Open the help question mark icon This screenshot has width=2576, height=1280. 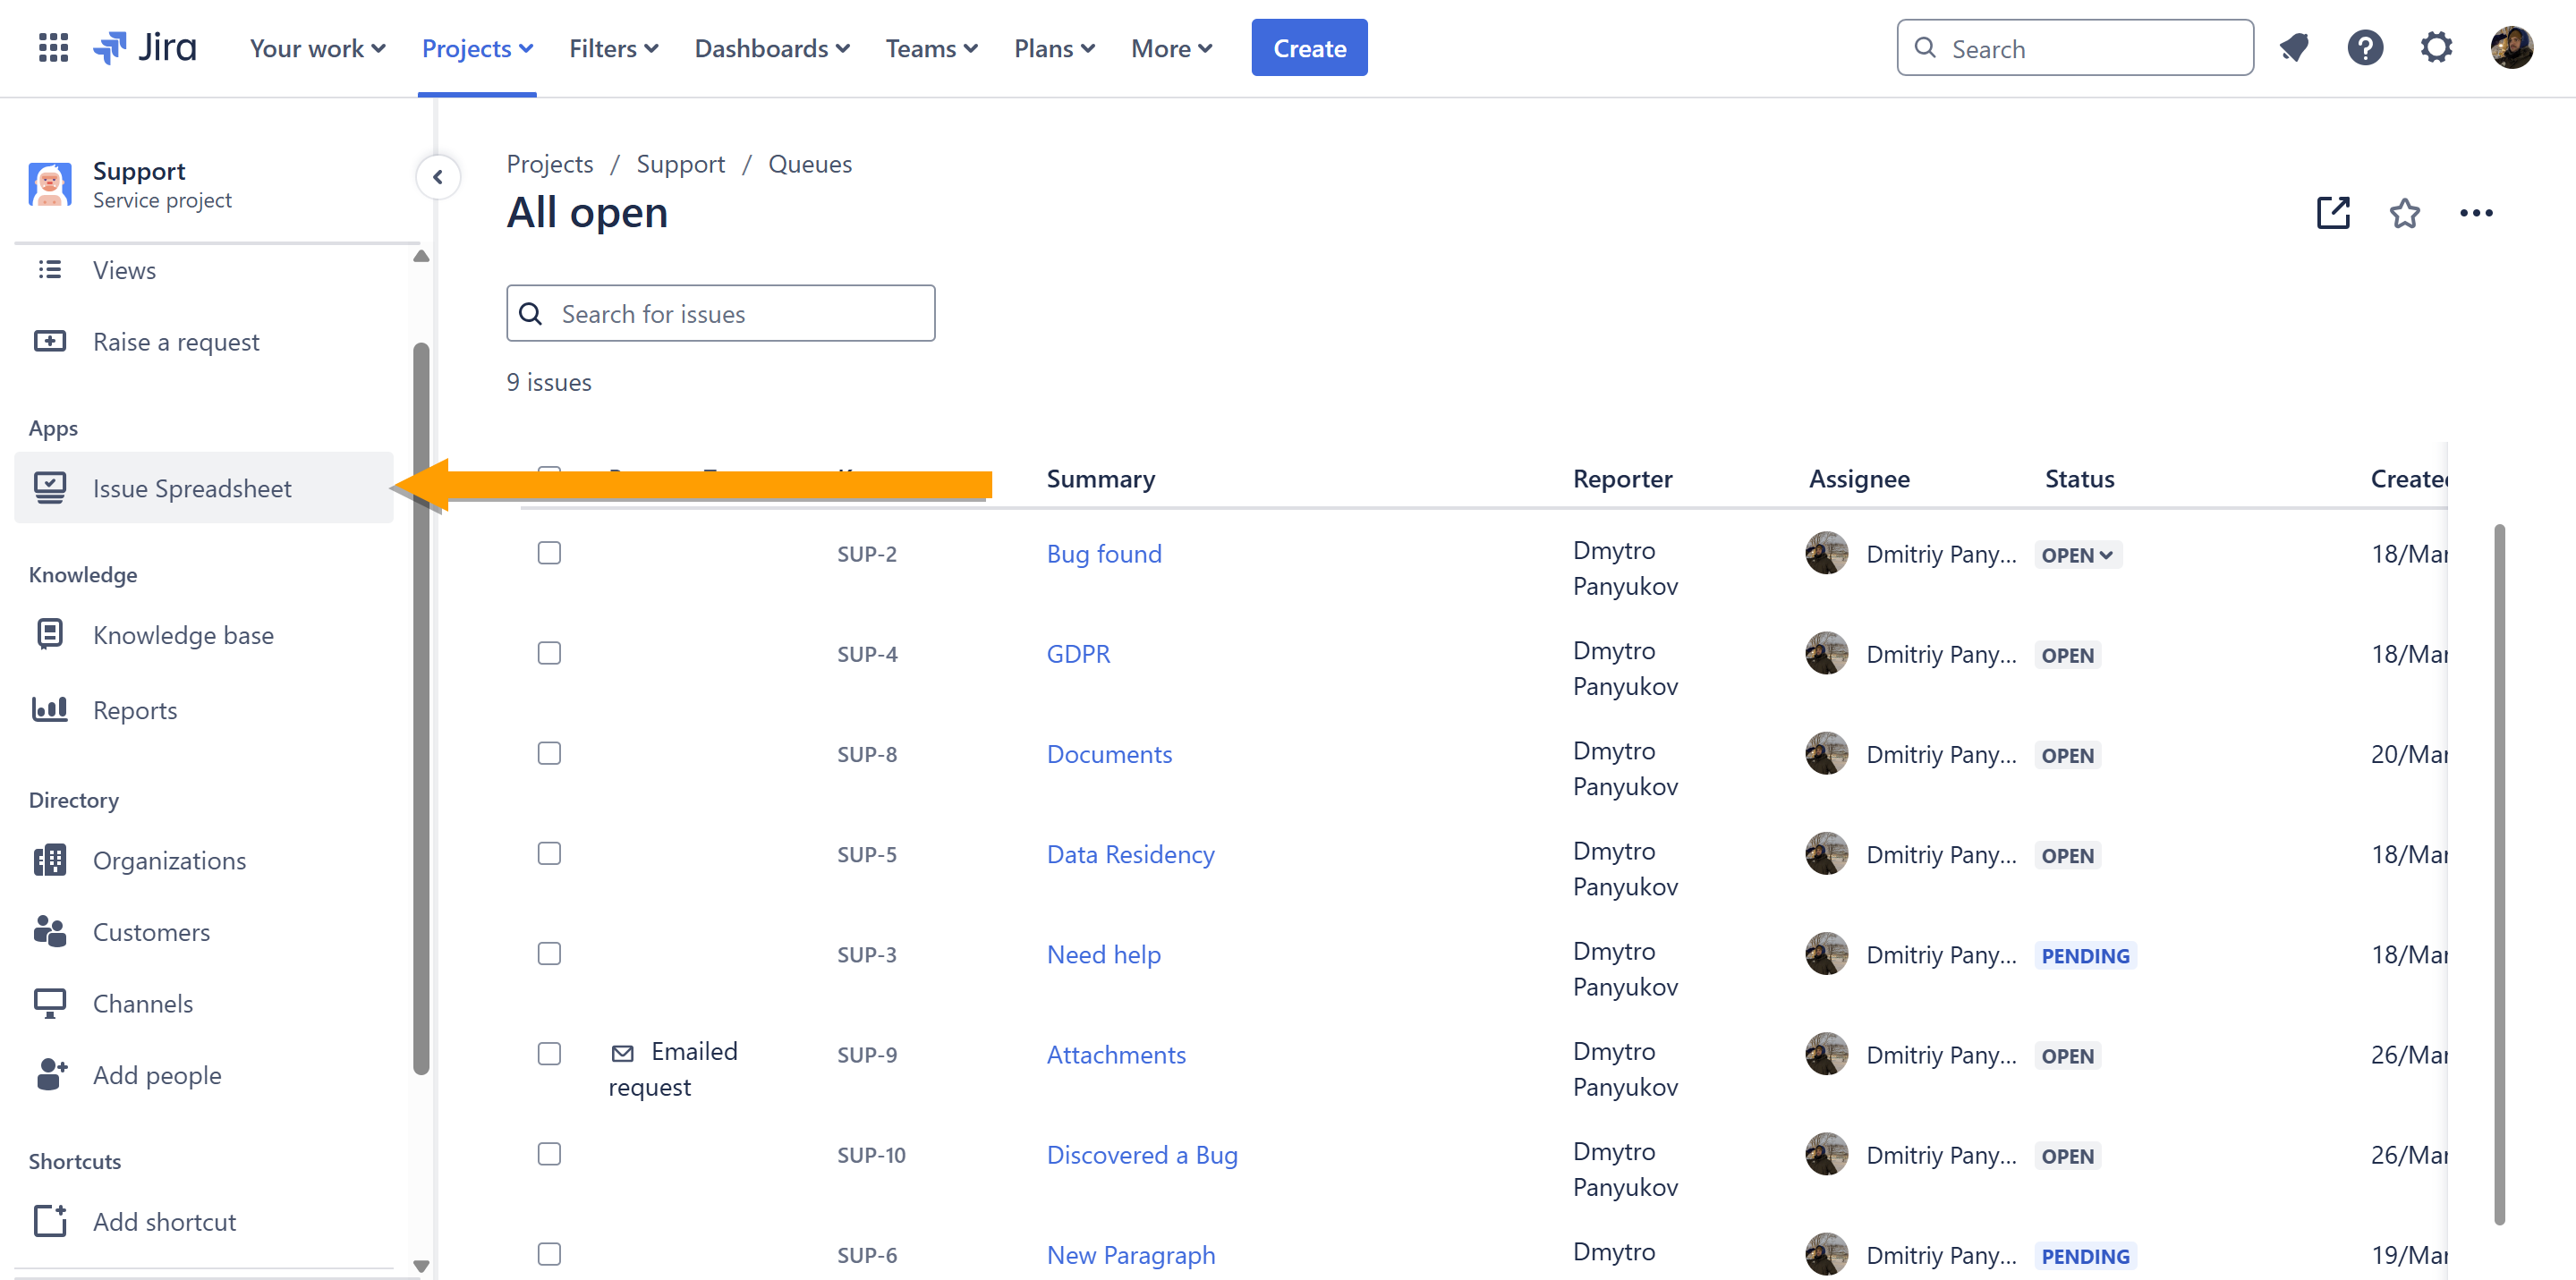point(2364,47)
